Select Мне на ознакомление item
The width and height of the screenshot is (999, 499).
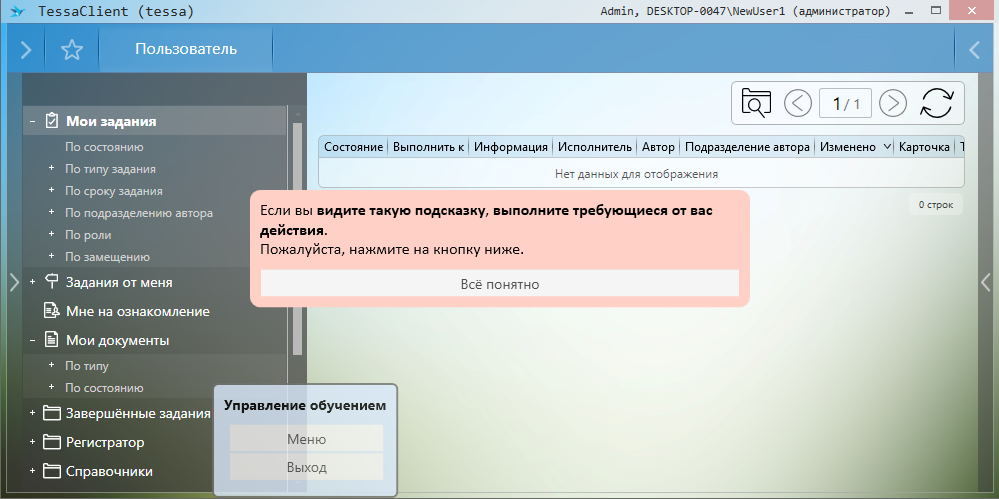click(137, 311)
